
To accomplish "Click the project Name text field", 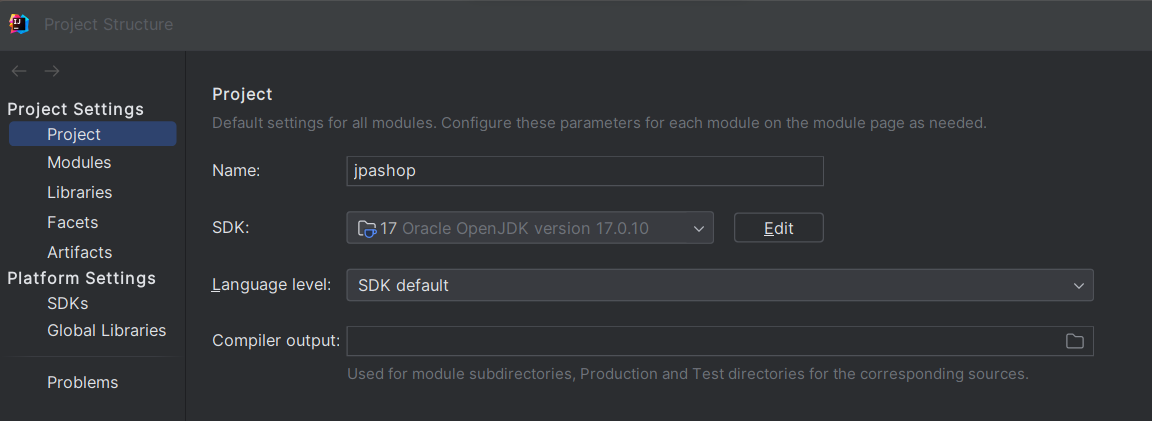I will [584, 171].
